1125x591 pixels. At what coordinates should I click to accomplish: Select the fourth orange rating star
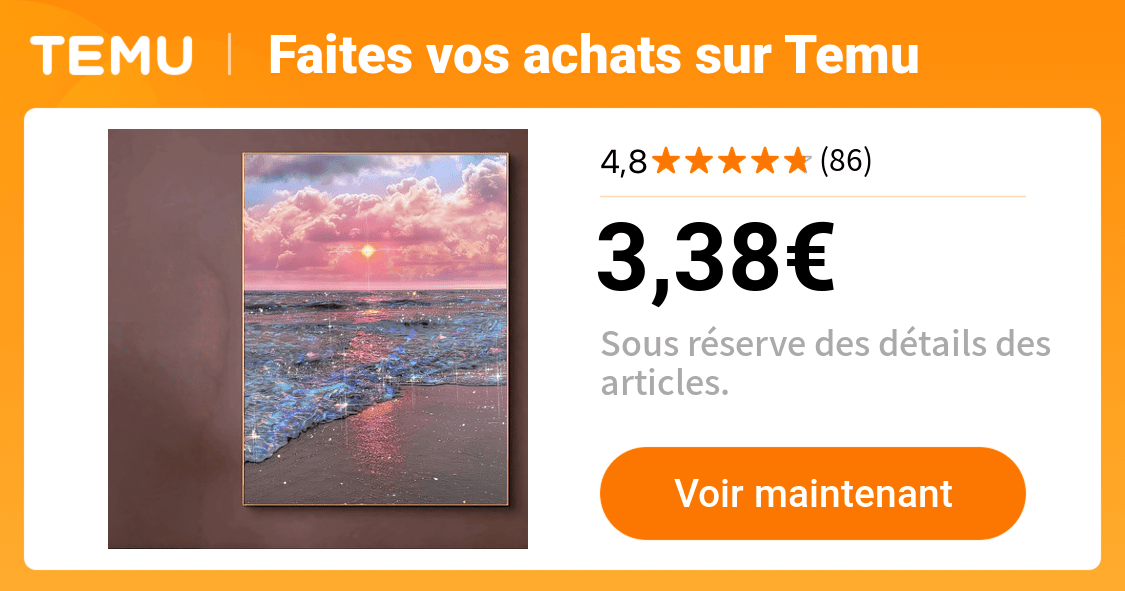765,161
